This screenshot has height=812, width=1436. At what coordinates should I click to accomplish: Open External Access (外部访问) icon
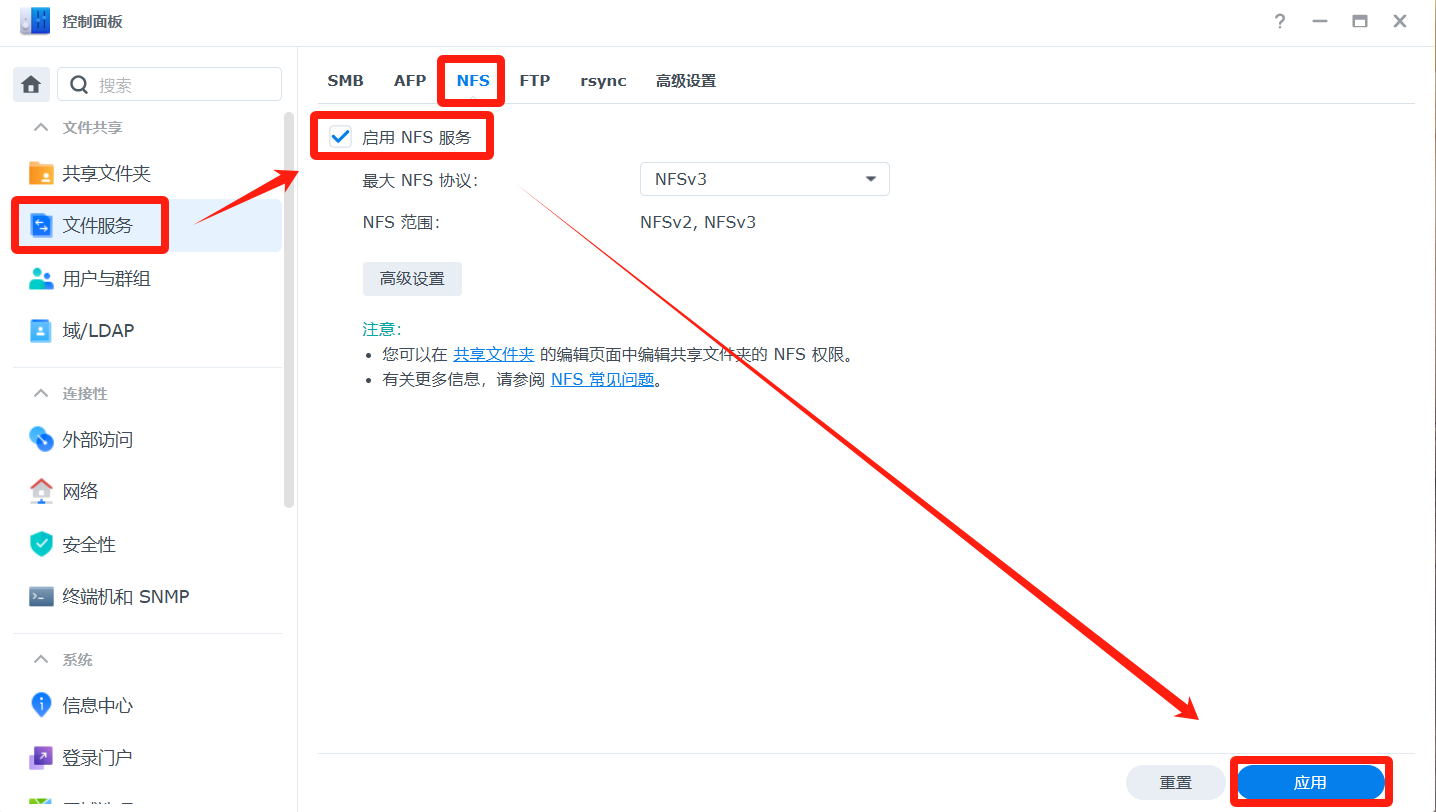(x=41, y=439)
